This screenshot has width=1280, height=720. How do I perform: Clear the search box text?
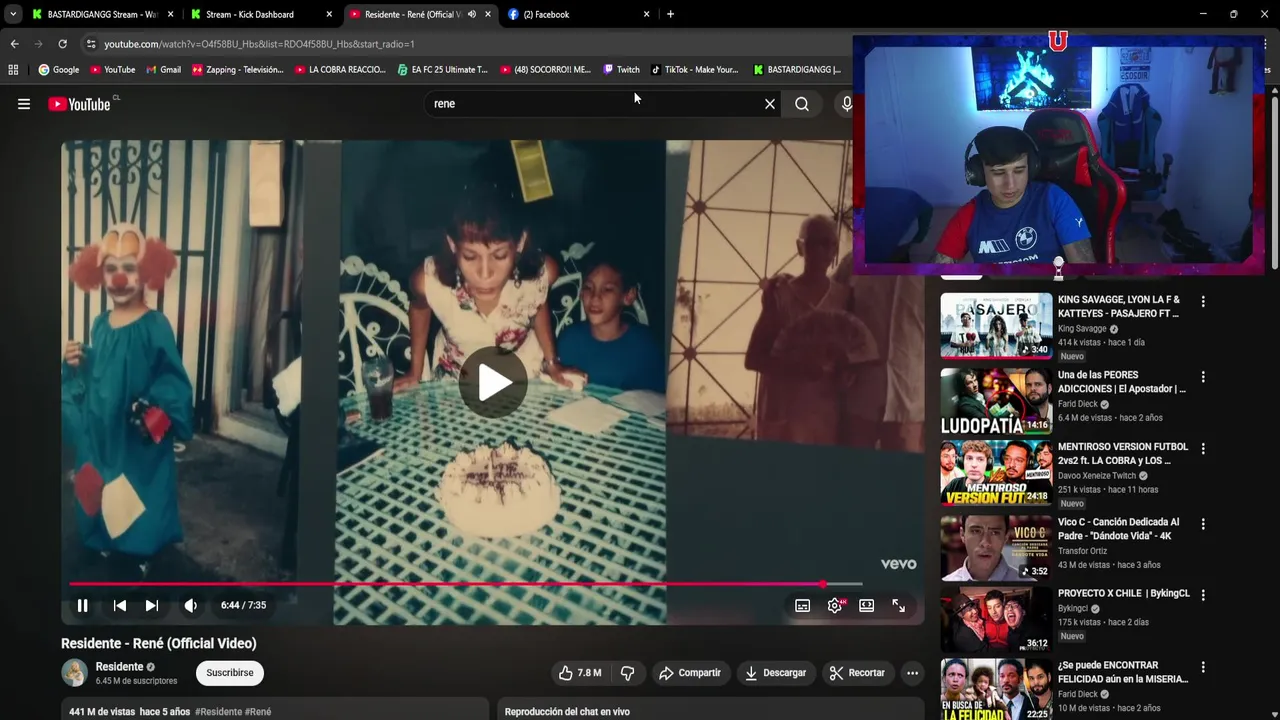tap(770, 104)
